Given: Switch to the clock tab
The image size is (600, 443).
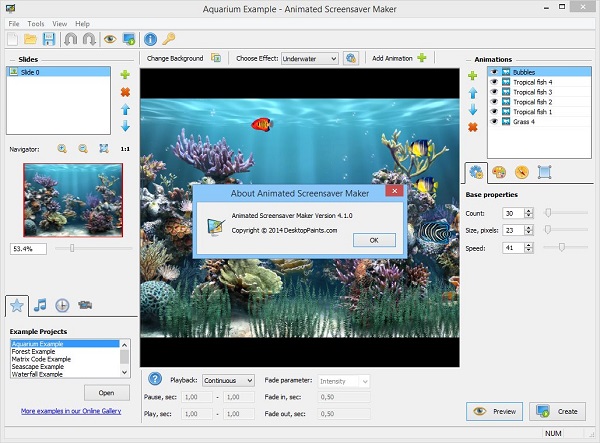Looking at the screenshot, I should tap(62, 305).
